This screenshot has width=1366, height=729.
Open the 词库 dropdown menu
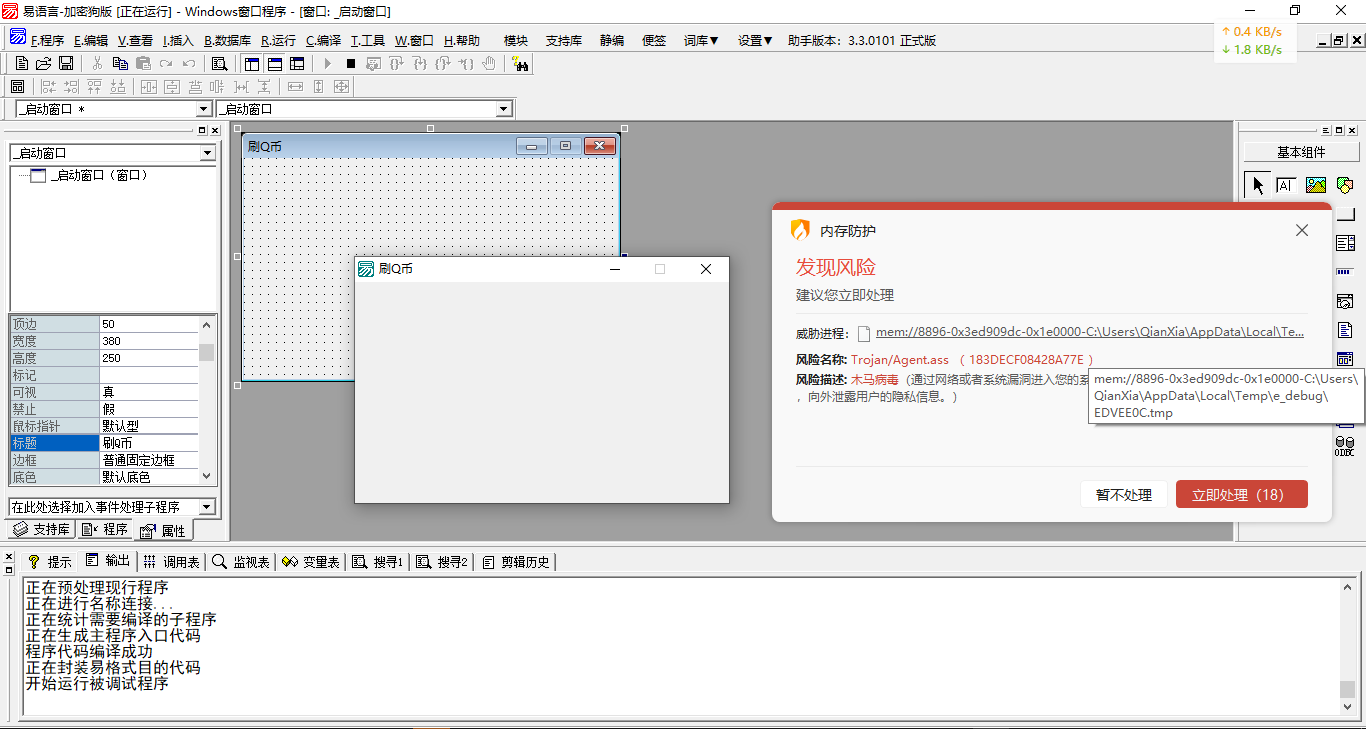click(x=701, y=41)
